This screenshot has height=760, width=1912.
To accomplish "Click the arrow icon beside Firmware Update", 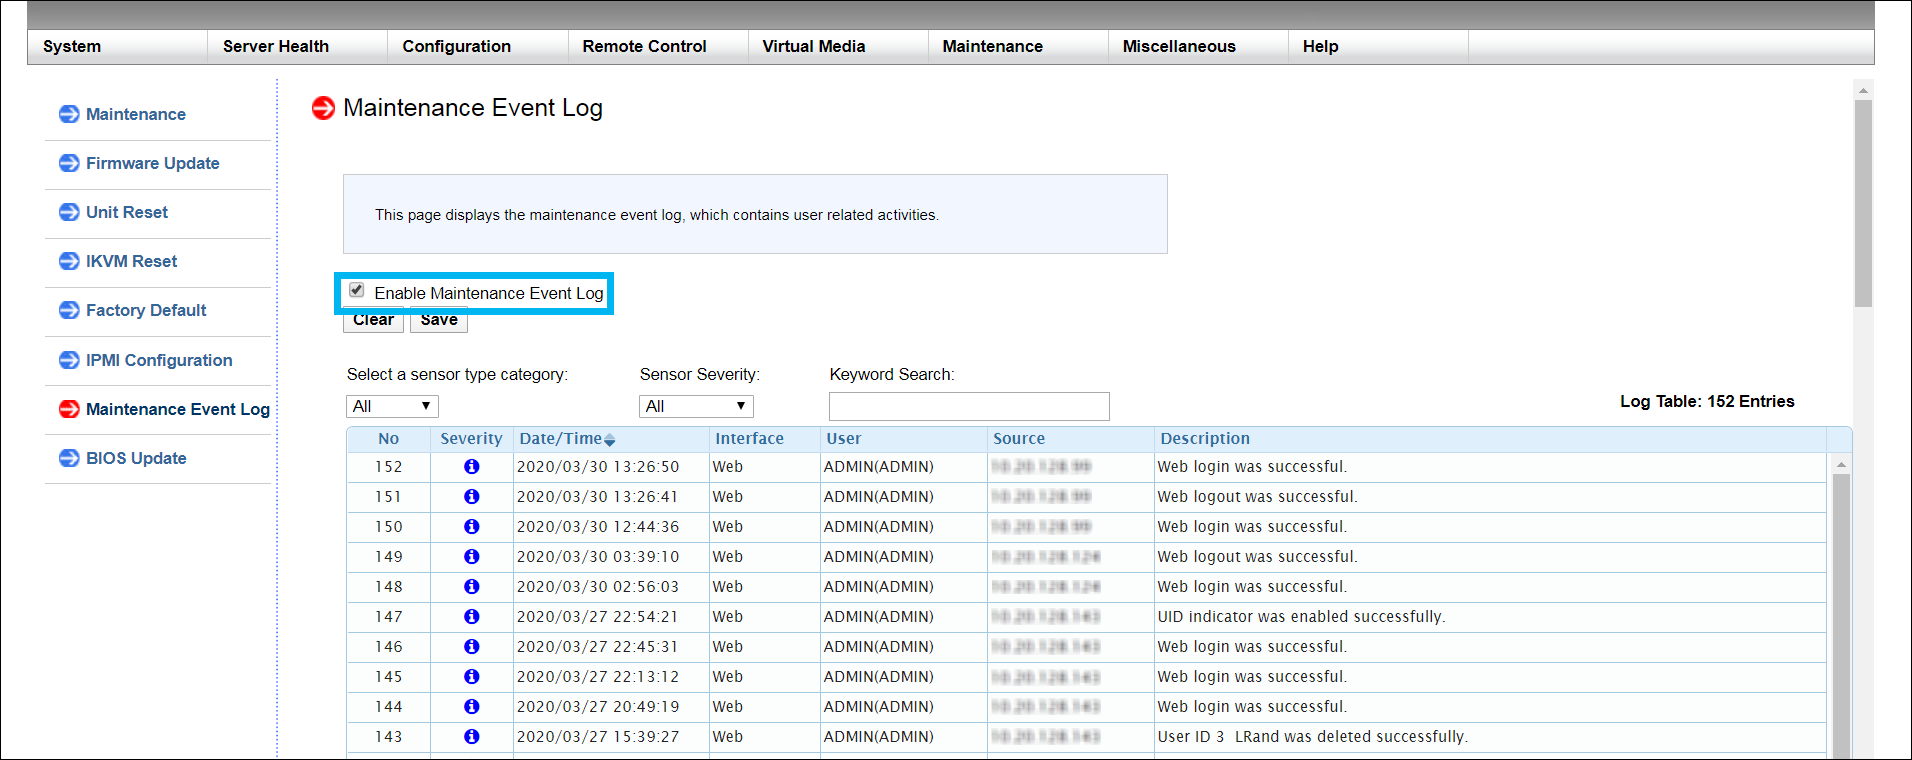I will (69, 163).
